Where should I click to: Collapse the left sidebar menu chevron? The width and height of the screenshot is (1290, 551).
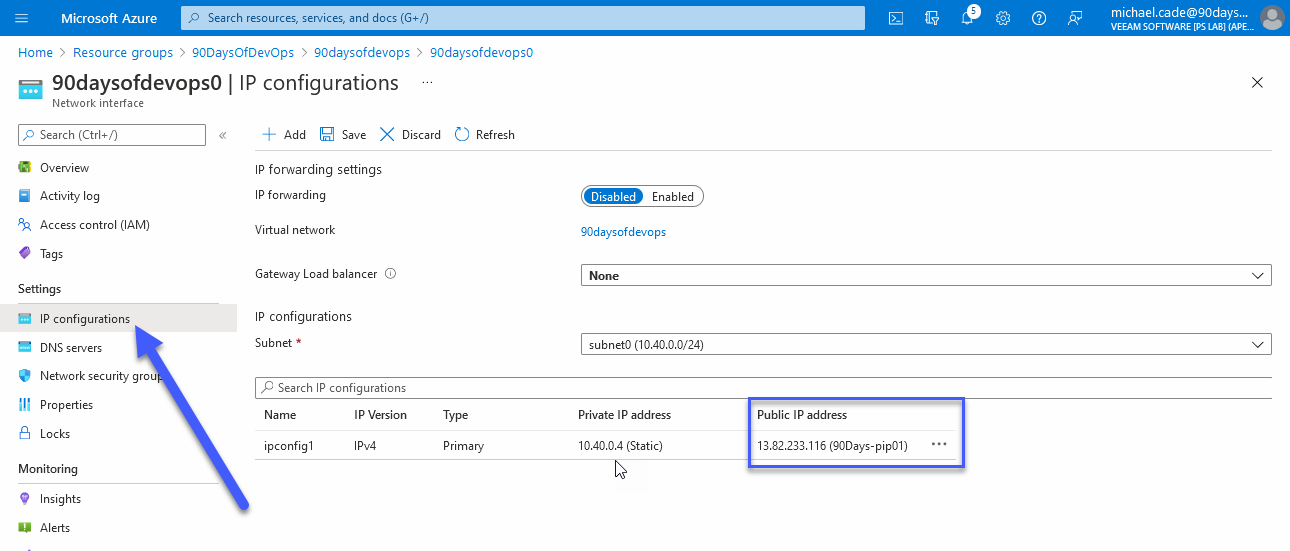tap(222, 135)
